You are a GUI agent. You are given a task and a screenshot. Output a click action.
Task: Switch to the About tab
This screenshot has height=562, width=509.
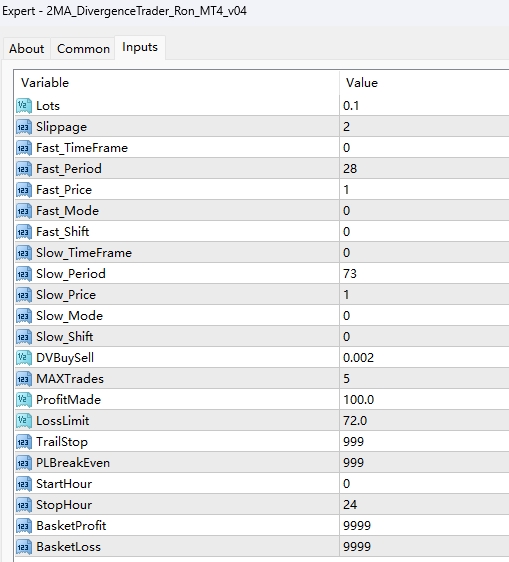27,49
